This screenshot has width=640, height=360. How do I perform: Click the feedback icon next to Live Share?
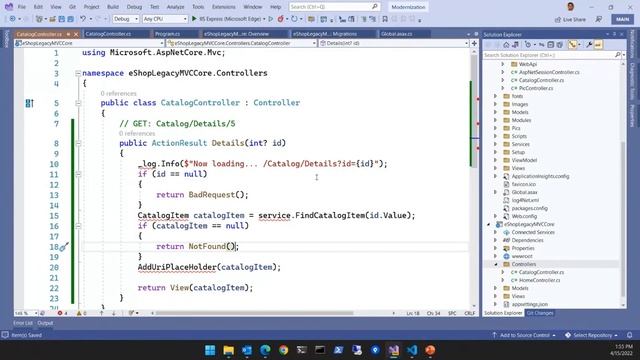point(599,19)
